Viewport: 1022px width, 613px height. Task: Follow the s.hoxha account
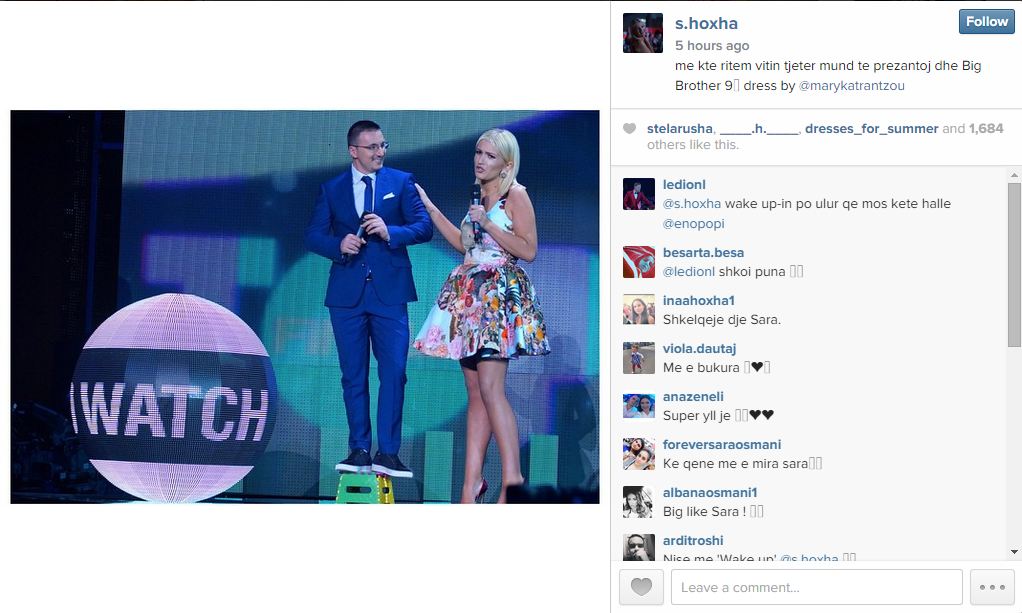click(x=986, y=22)
